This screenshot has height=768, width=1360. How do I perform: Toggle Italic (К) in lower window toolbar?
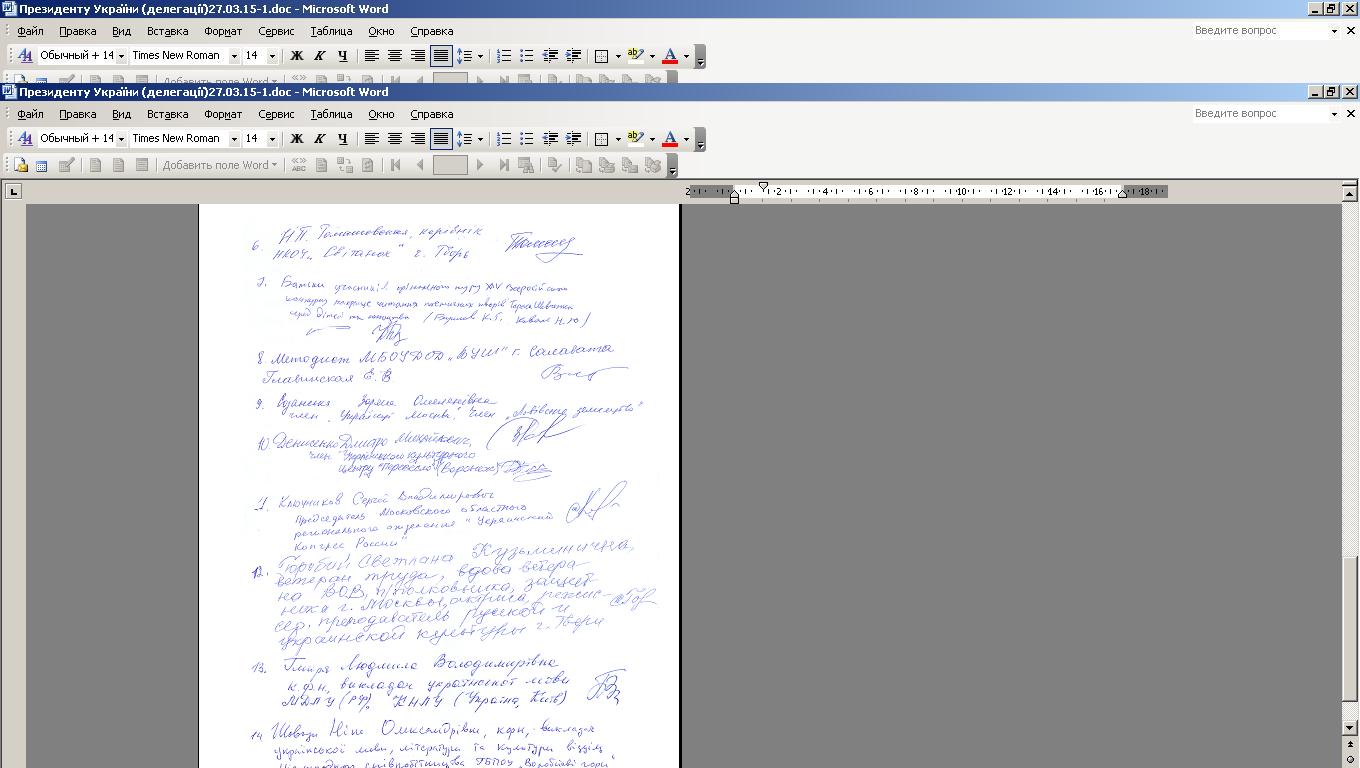319,139
